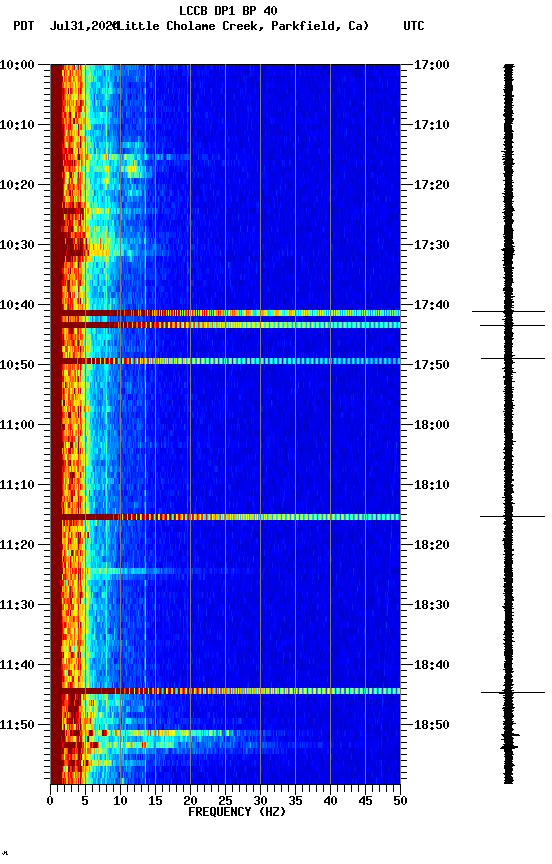Click the '45' frequency axis label
The width and height of the screenshot is (552, 864).
coord(365,801)
